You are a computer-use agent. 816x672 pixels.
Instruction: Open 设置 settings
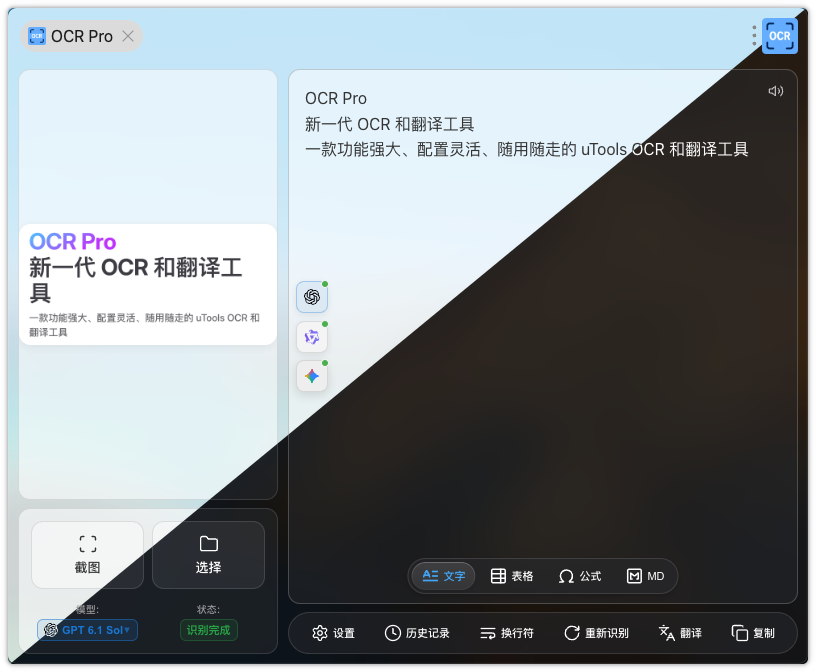point(334,633)
